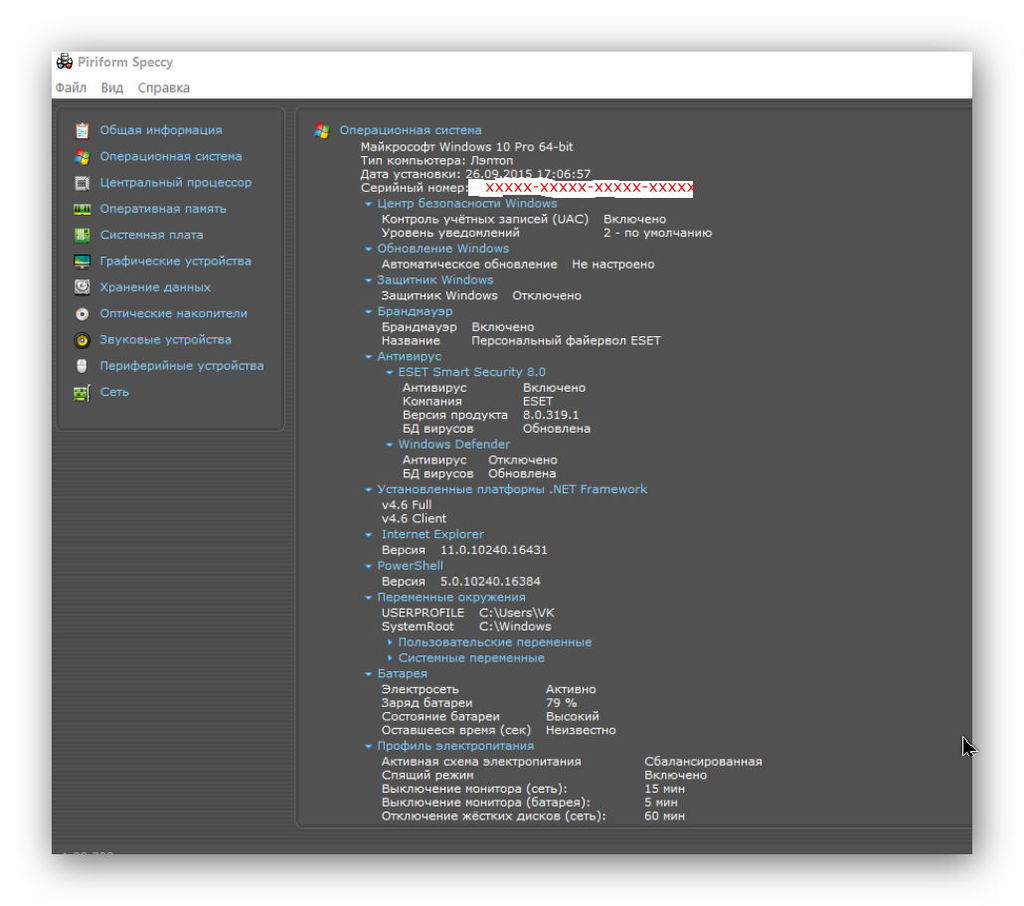Select the text Майкрософт Windows 10 Pro 64-bit
The image size is (1024, 906).
click(467, 147)
